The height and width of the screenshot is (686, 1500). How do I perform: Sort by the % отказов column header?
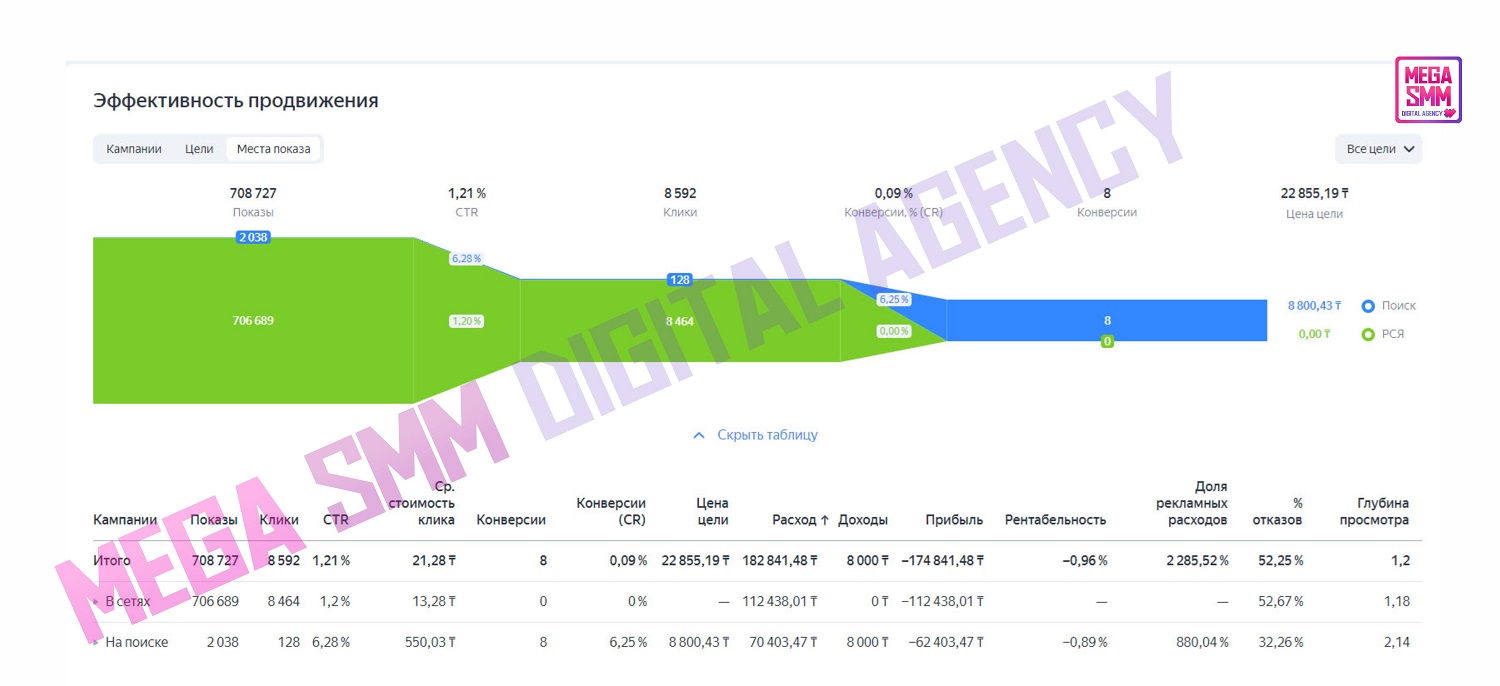point(1278,511)
